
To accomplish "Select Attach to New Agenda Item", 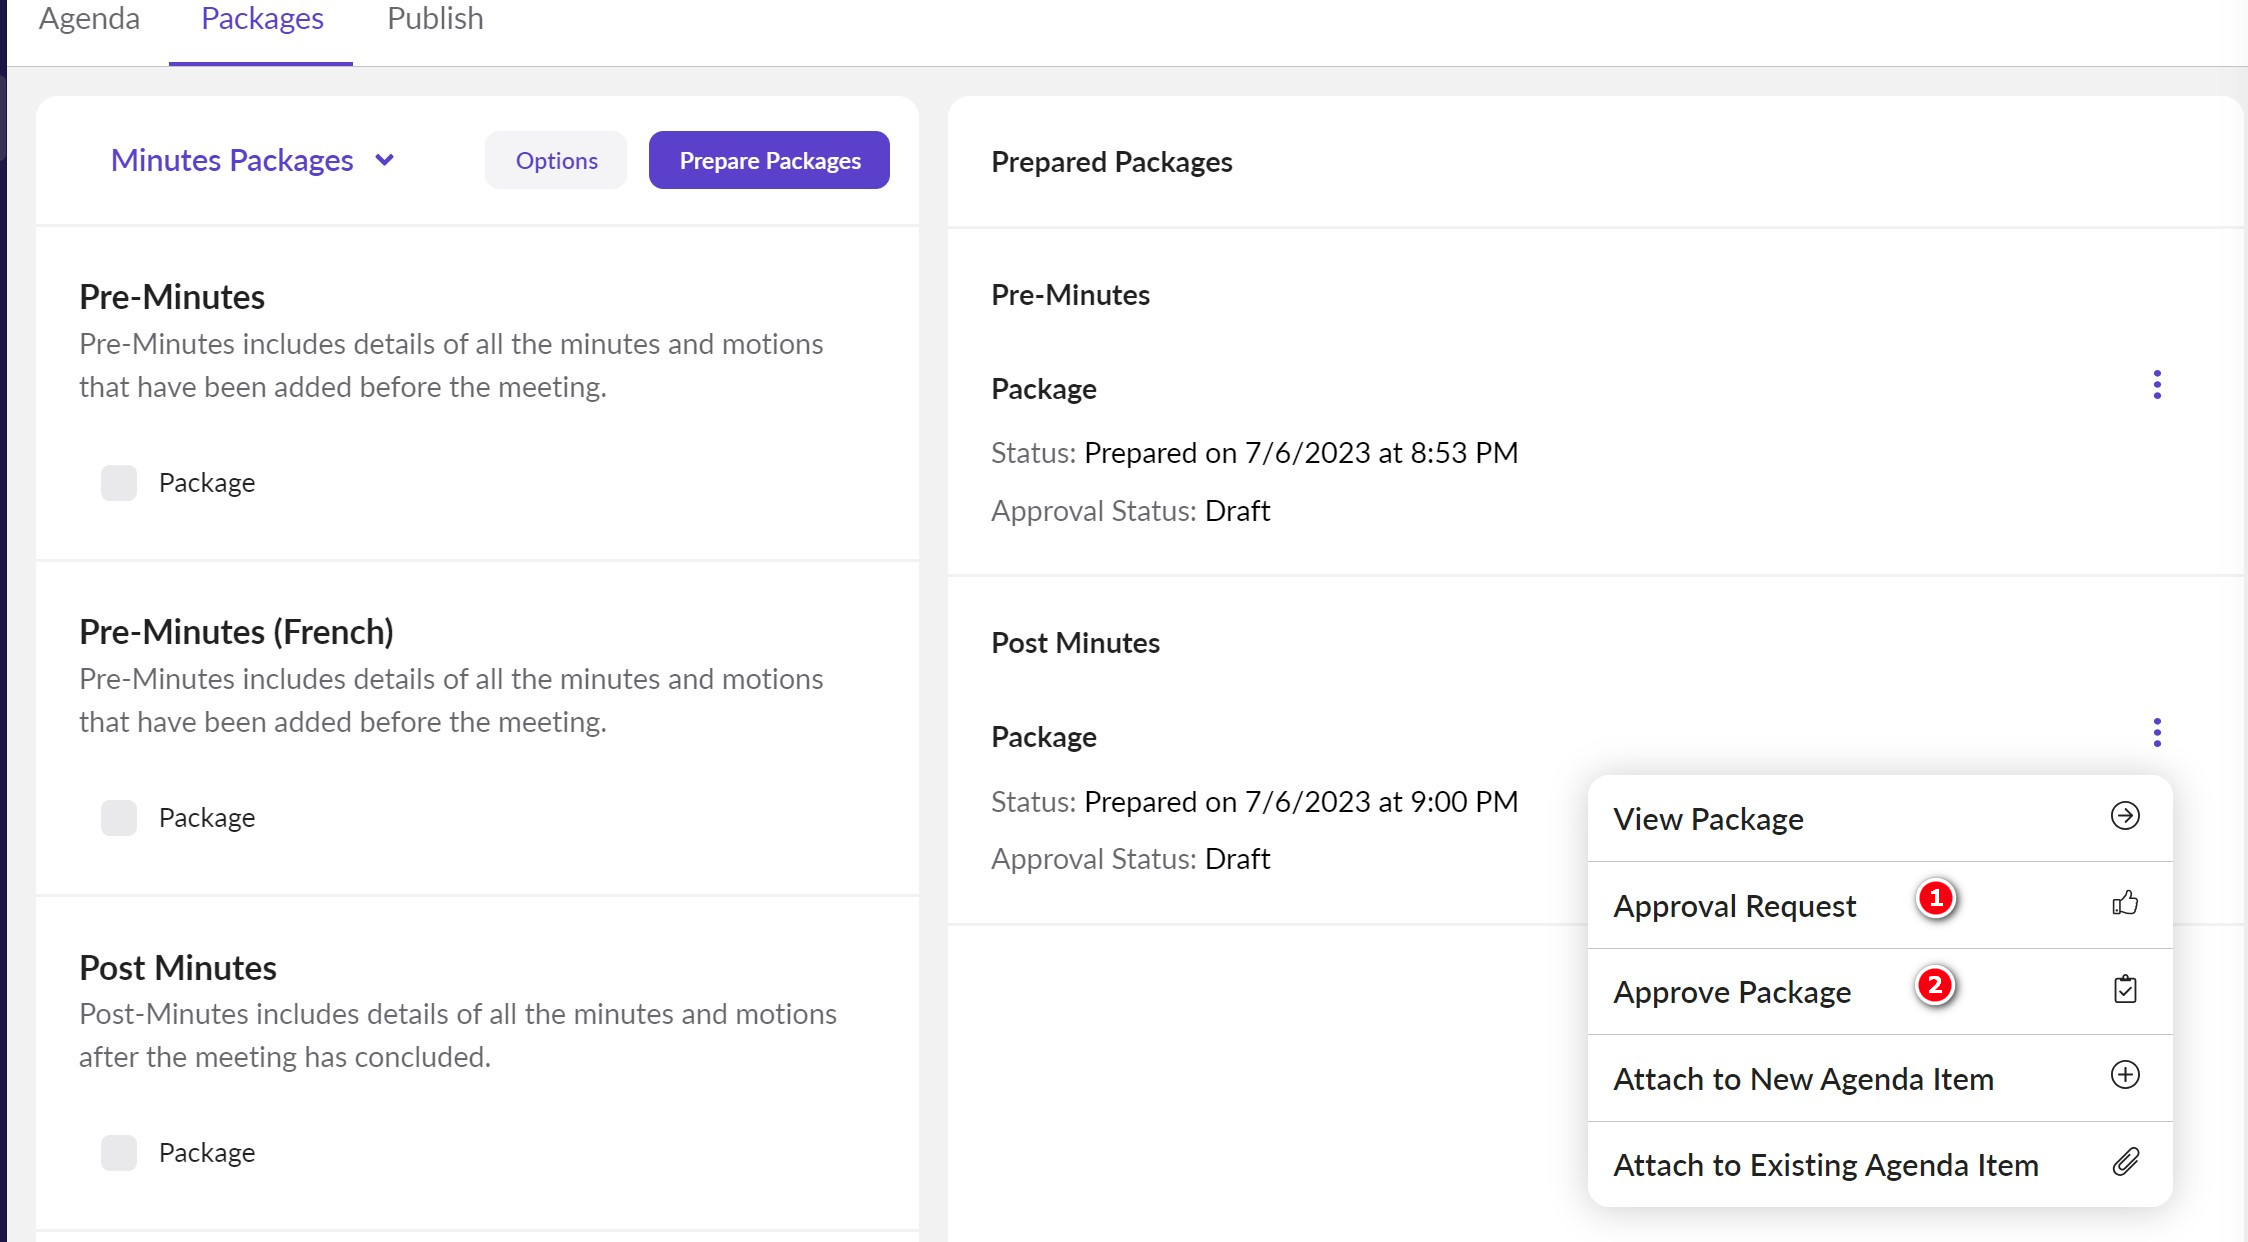I will coord(1803,1079).
